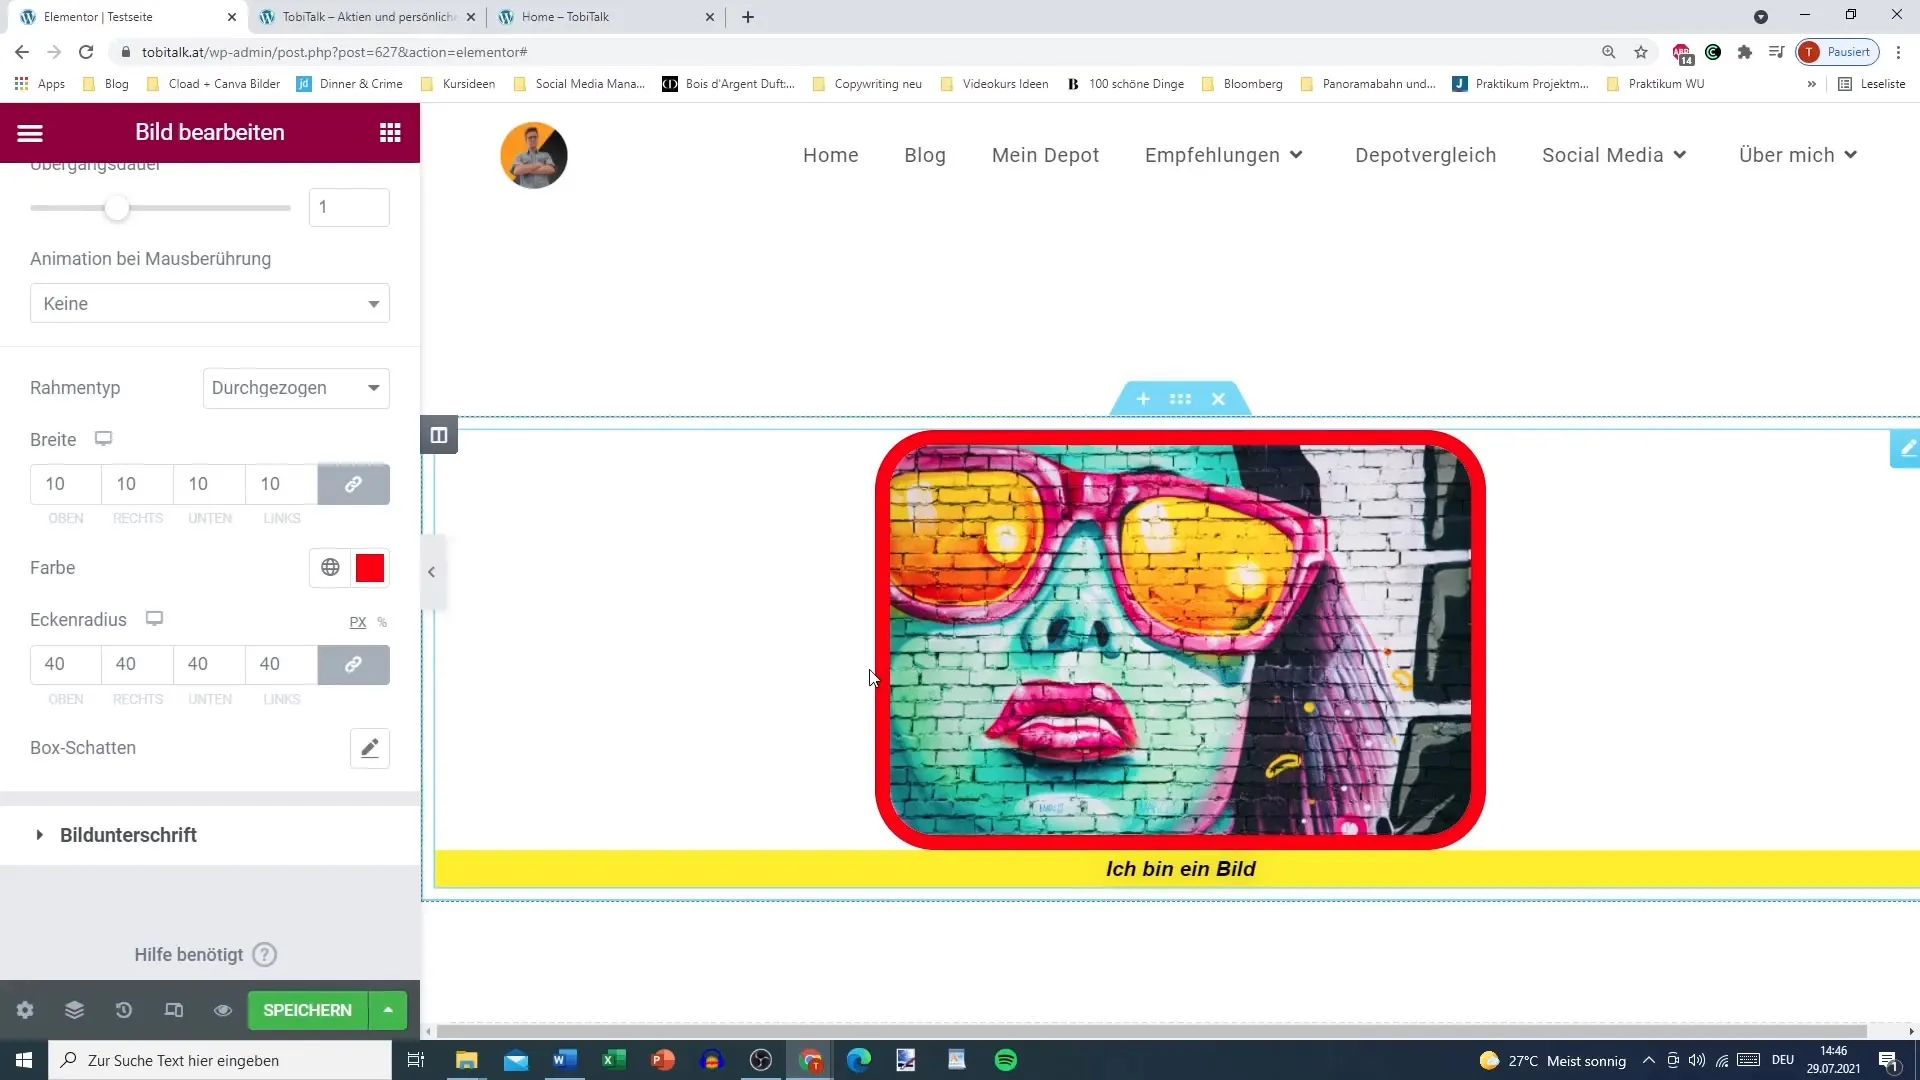Image resolution: width=1920 pixels, height=1080 pixels.
Task: Bookmark this page with the star icon
Action: (x=1641, y=52)
